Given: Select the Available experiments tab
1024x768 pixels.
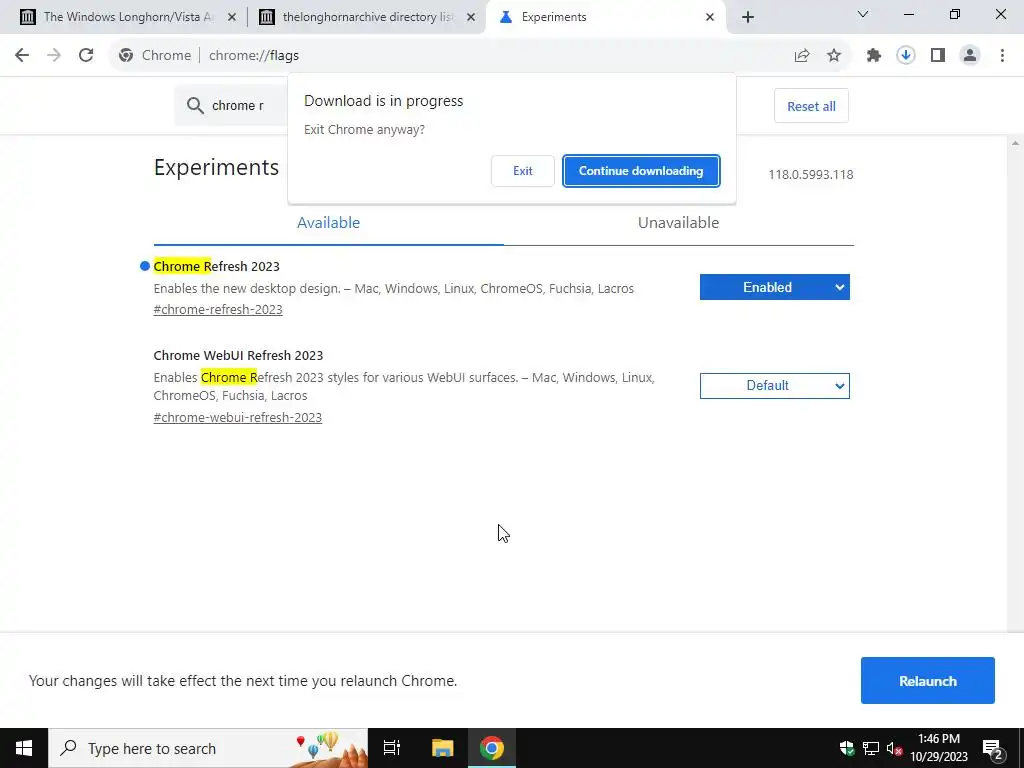Looking at the screenshot, I should click(x=328, y=223).
